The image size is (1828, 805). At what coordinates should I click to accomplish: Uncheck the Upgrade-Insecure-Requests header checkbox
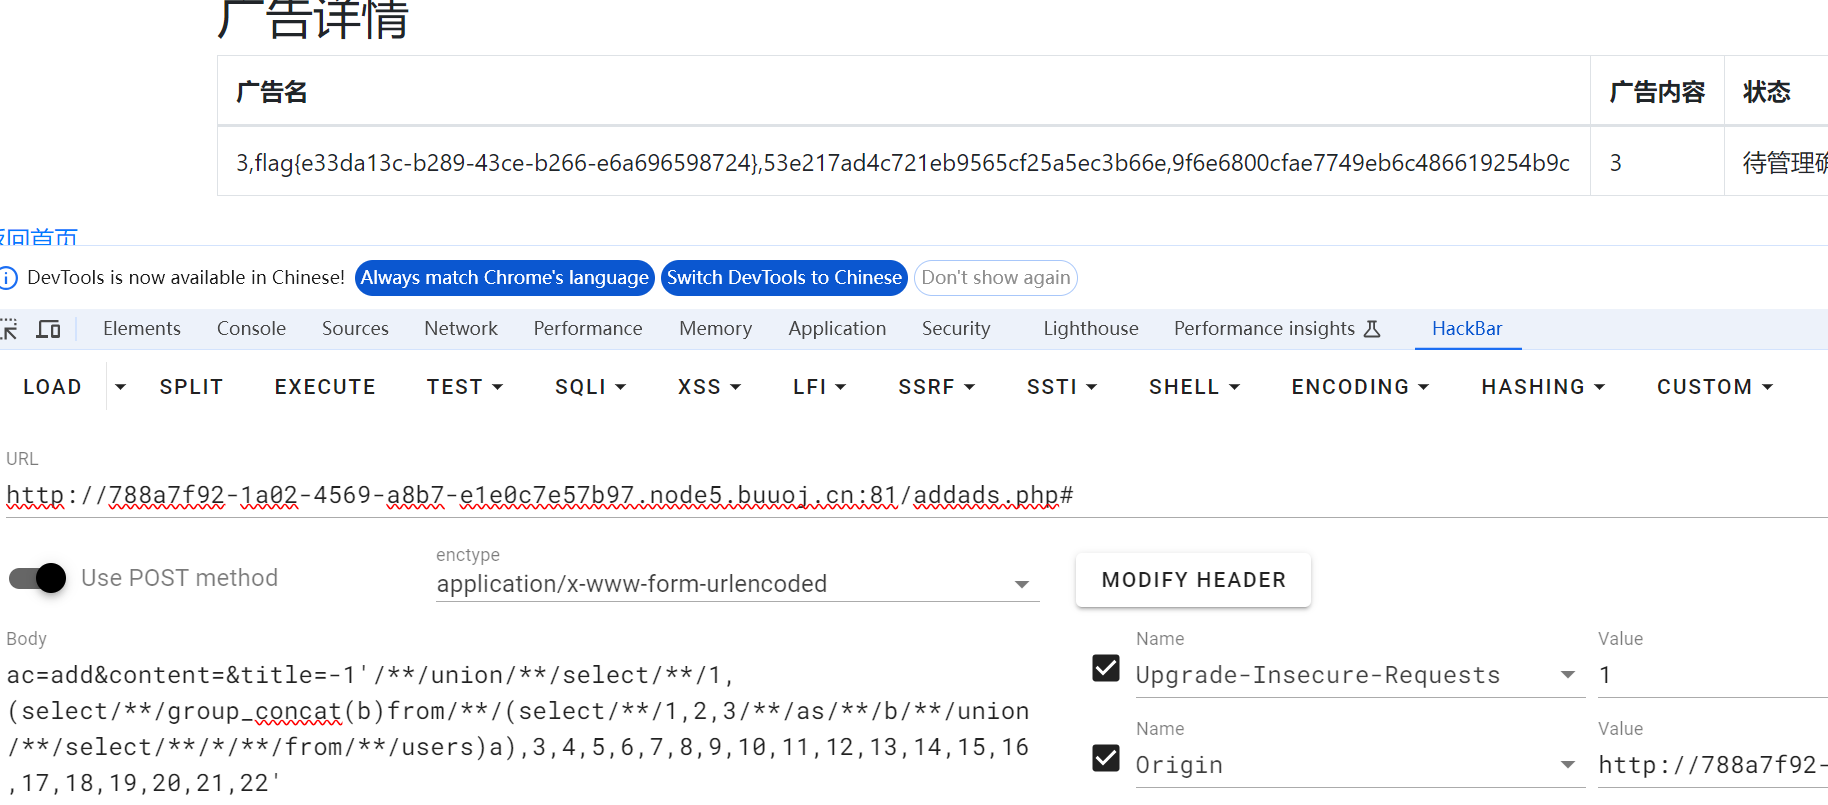point(1106,668)
